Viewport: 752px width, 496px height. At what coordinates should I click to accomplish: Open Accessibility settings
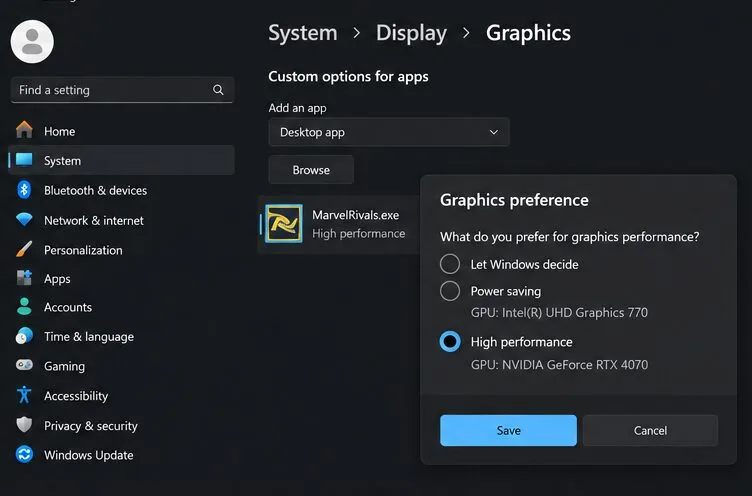(x=122, y=396)
